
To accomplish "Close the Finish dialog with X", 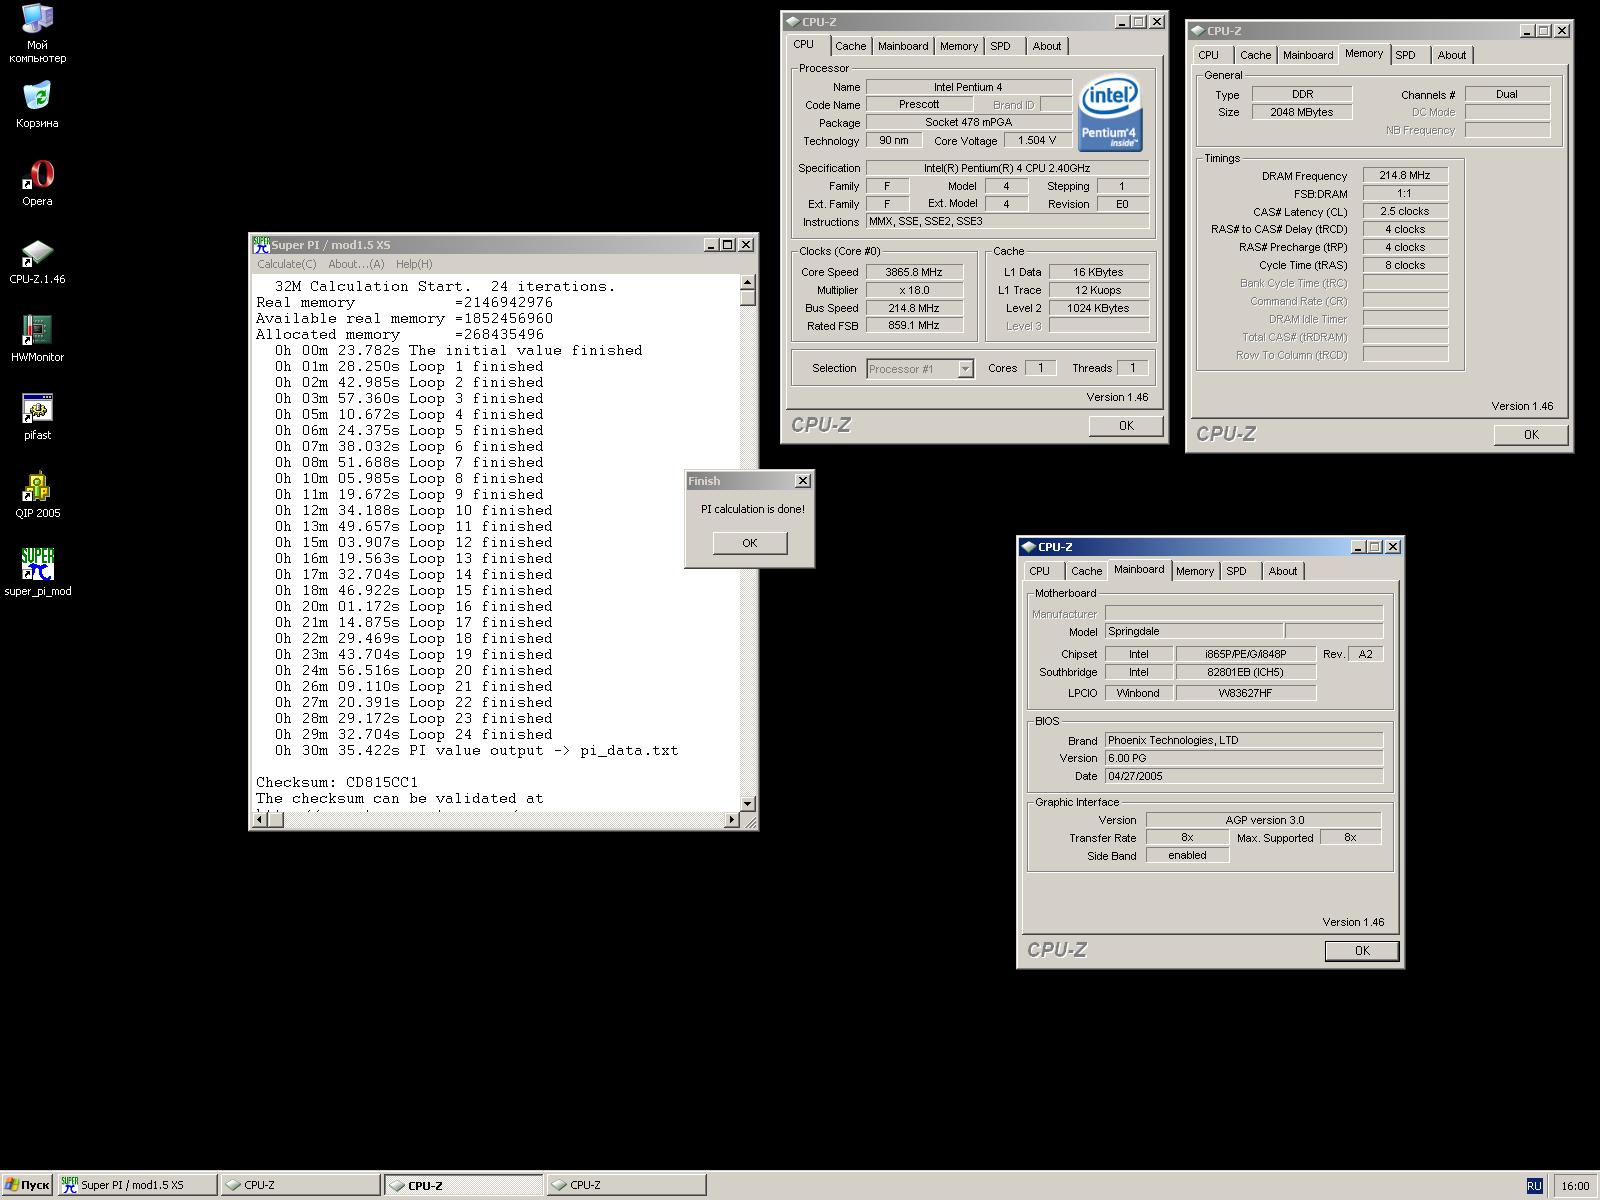I will tap(802, 481).
